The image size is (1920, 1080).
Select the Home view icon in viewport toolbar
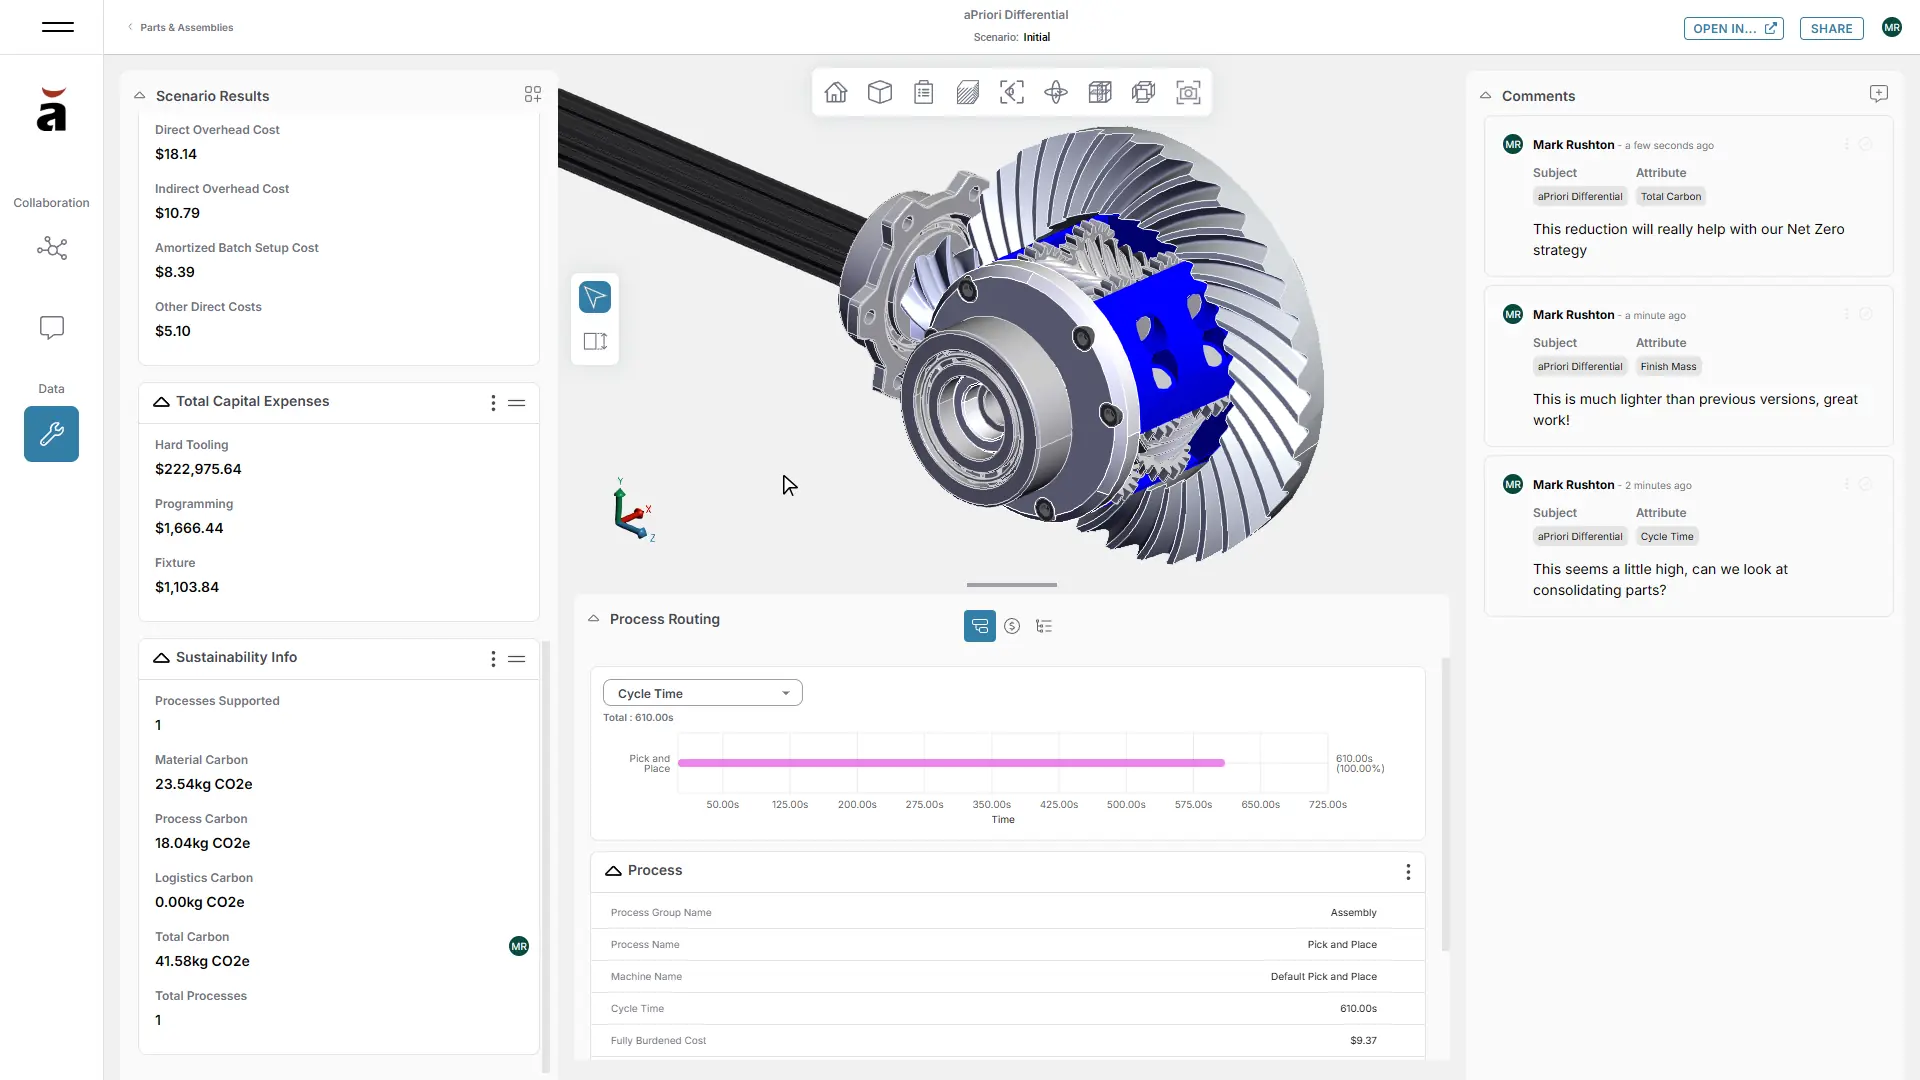pyautogui.click(x=836, y=92)
